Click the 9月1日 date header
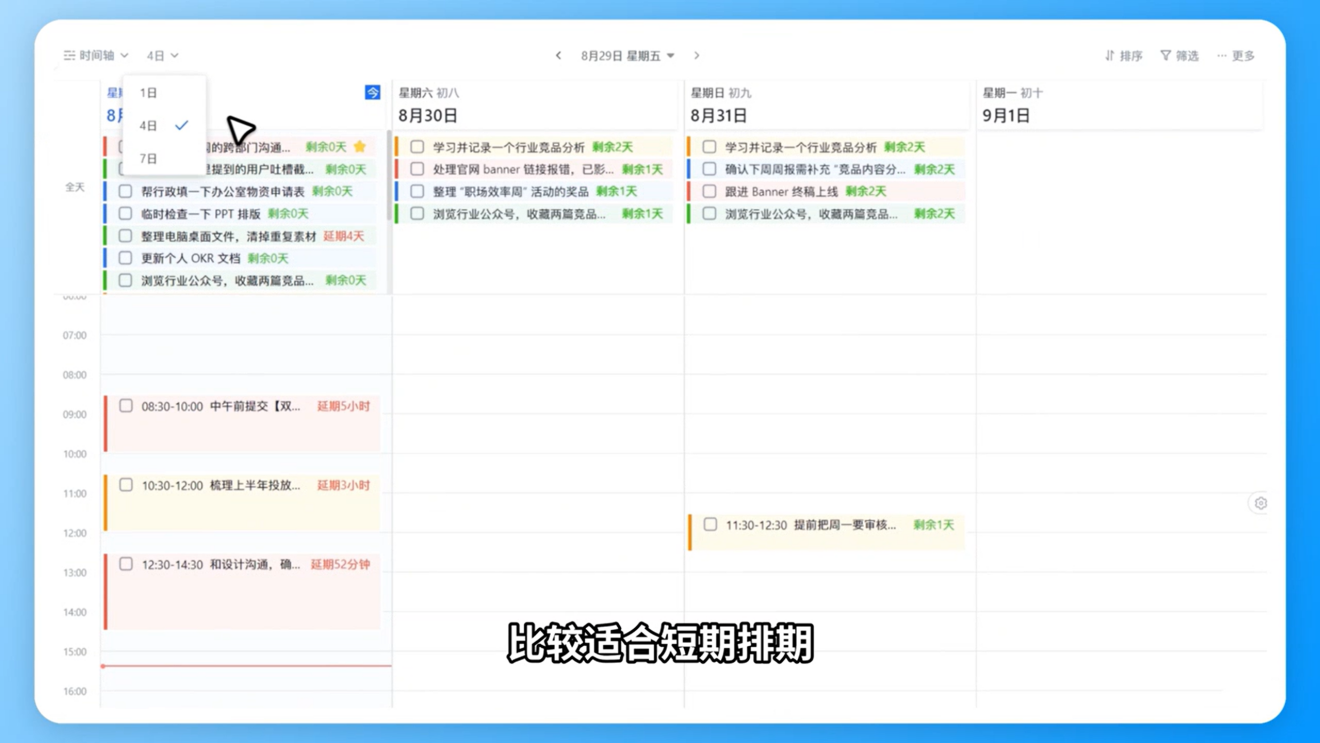 coord(1006,116)
